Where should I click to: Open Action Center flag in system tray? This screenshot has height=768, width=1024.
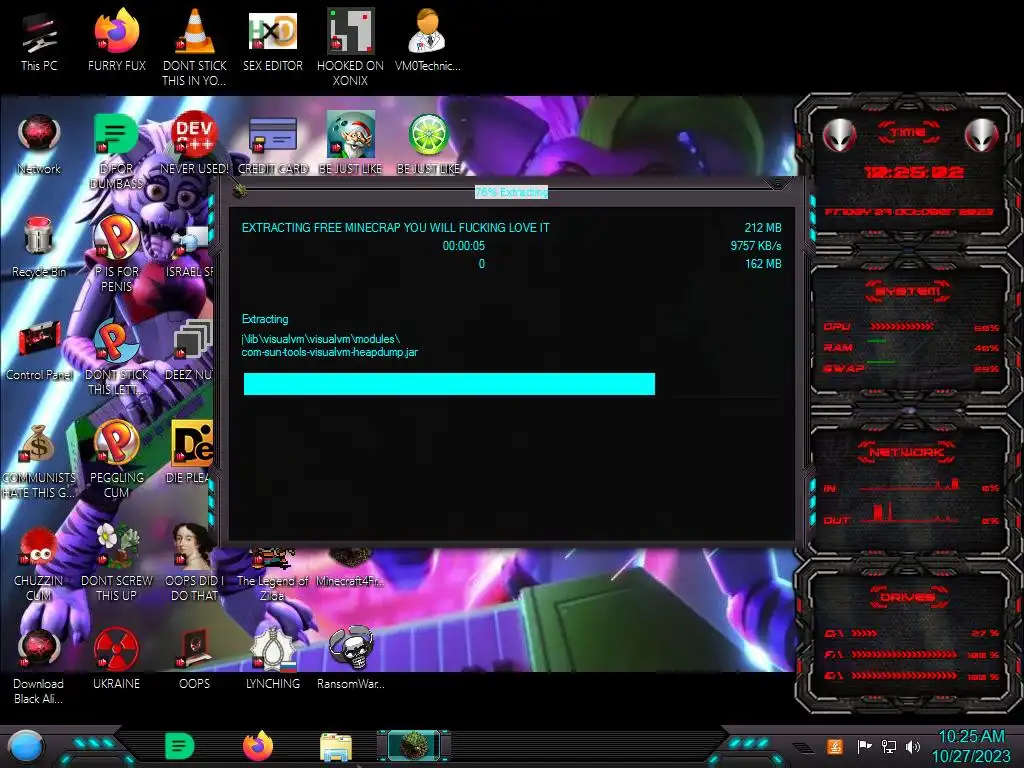coord(864,746)
